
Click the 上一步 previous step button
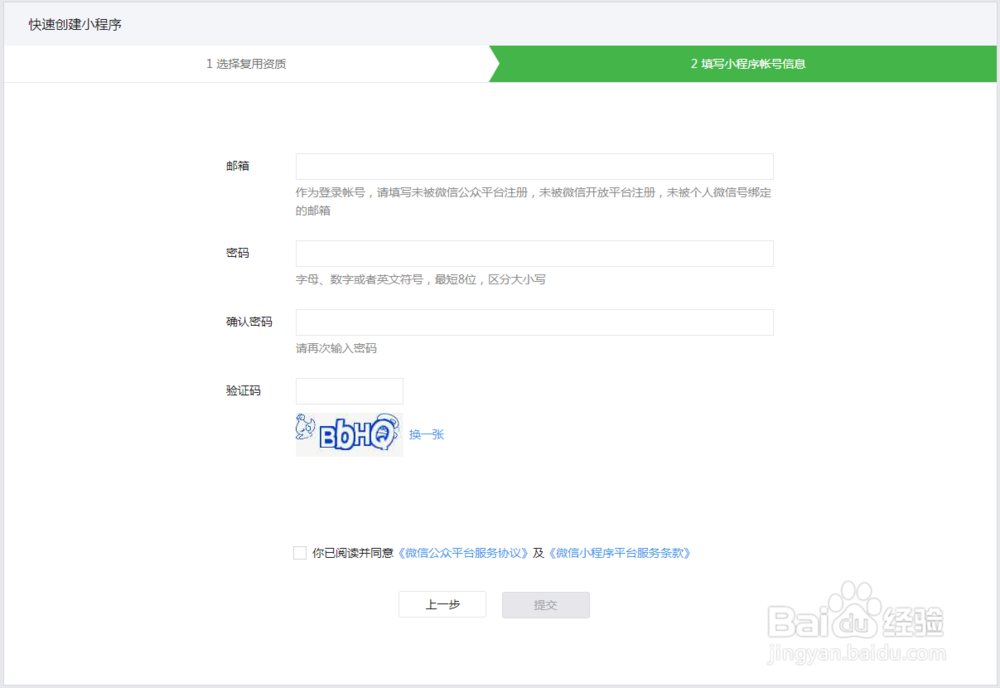443,604
